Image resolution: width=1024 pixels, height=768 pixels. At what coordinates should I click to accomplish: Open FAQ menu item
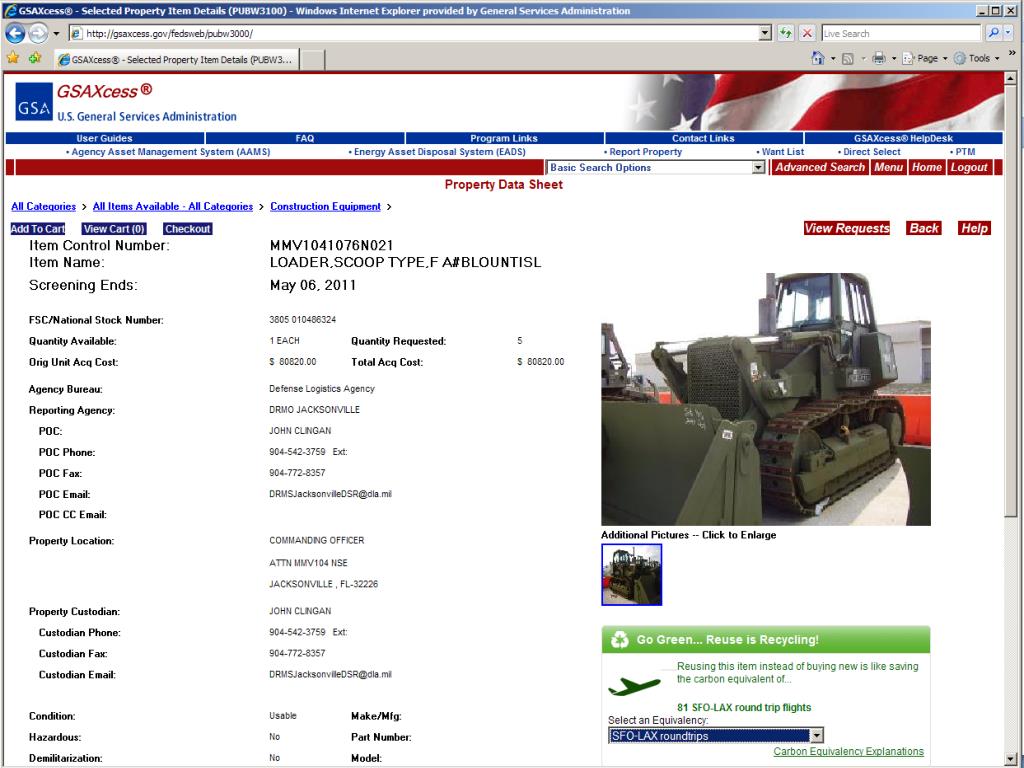tap(305, 138)
